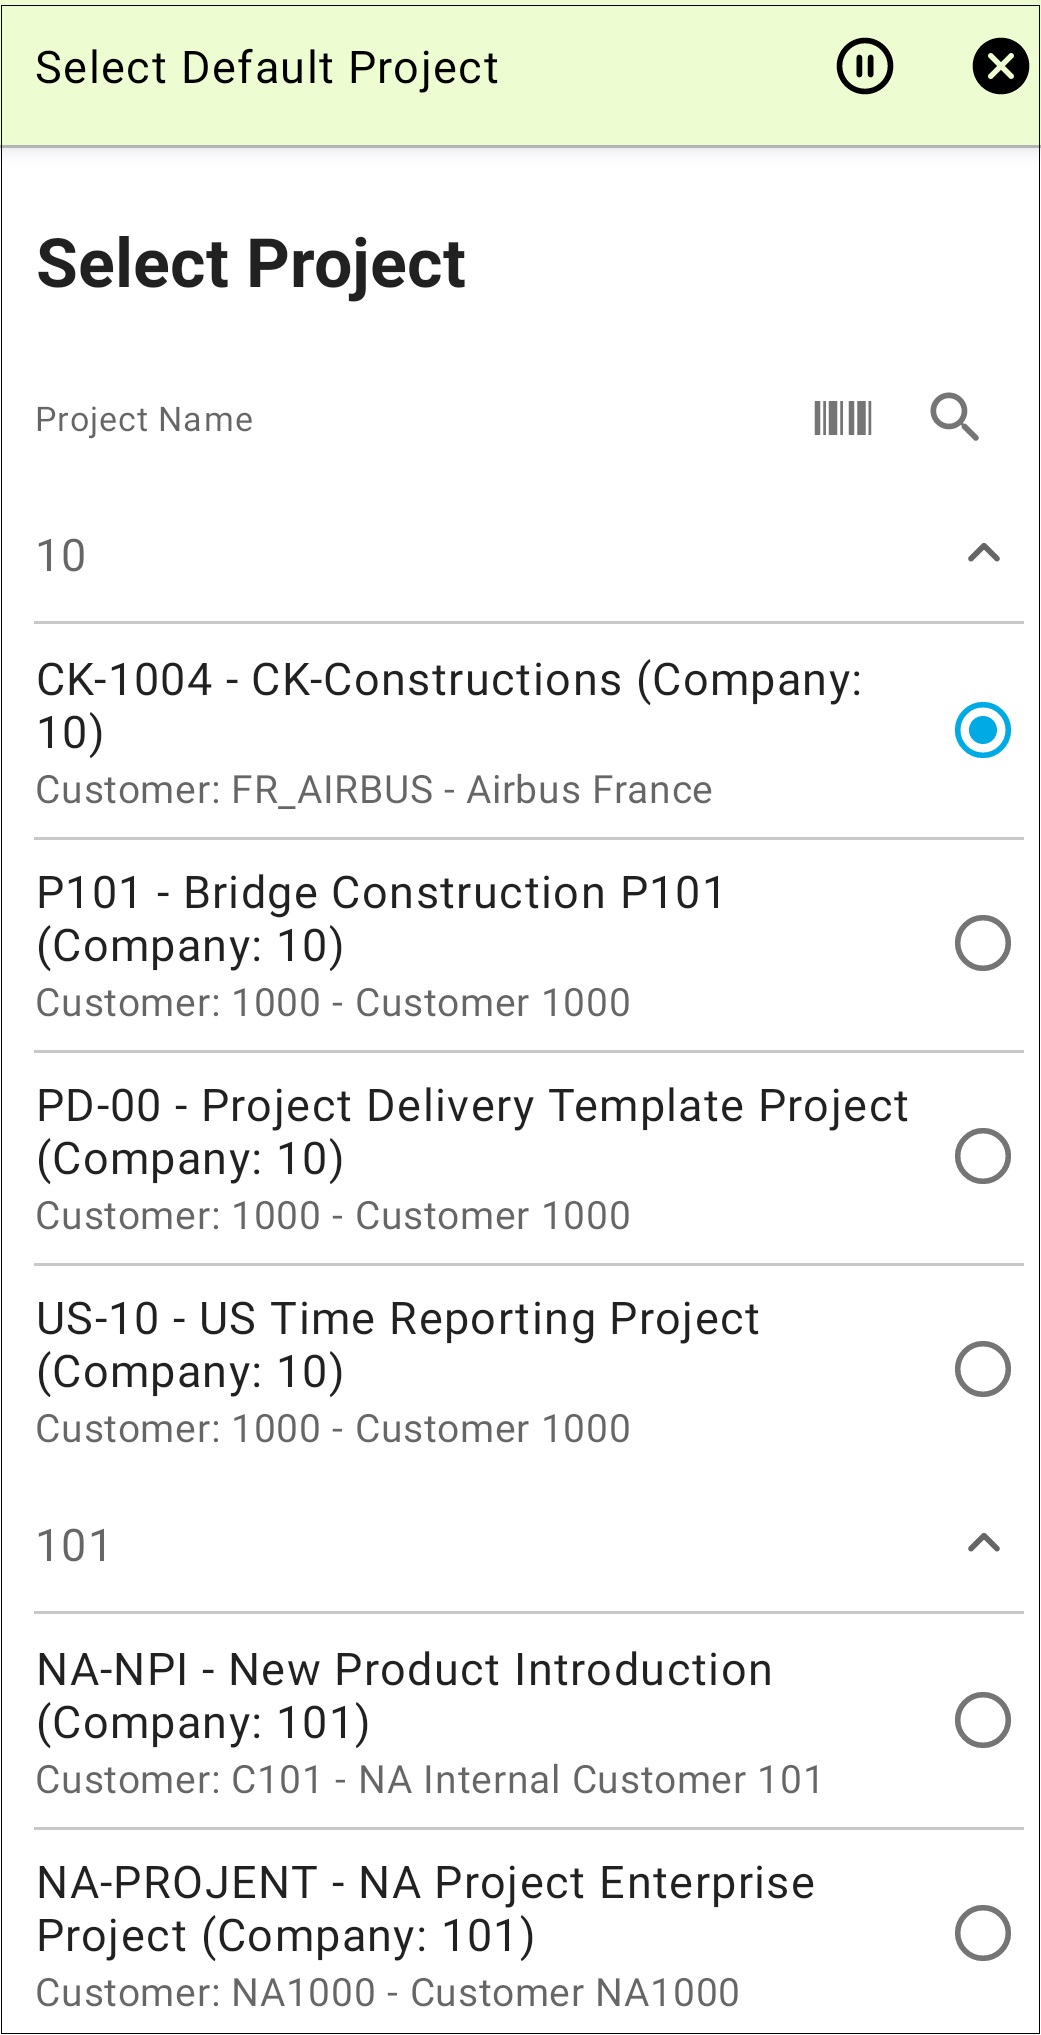Select the NA-PROJENT Enterprise Project radio button
This screenshot has height=2035, width=1041.
pyautogui.click(x=982, y=1933)
